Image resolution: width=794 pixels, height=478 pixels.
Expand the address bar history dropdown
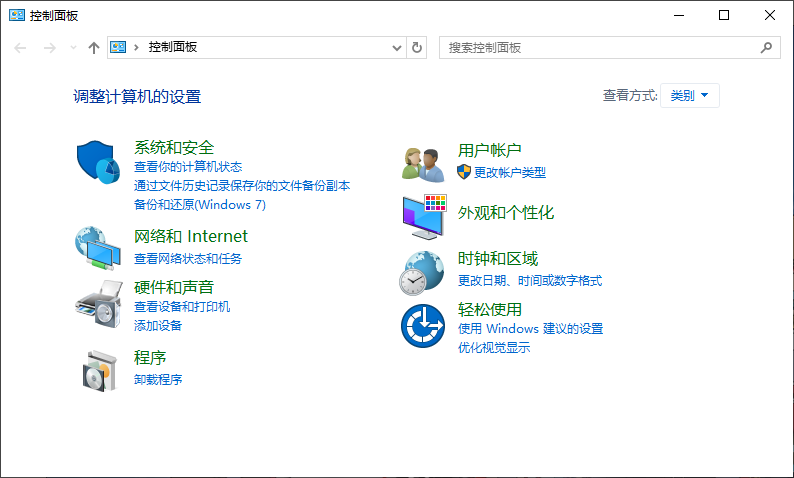[397, 48]
